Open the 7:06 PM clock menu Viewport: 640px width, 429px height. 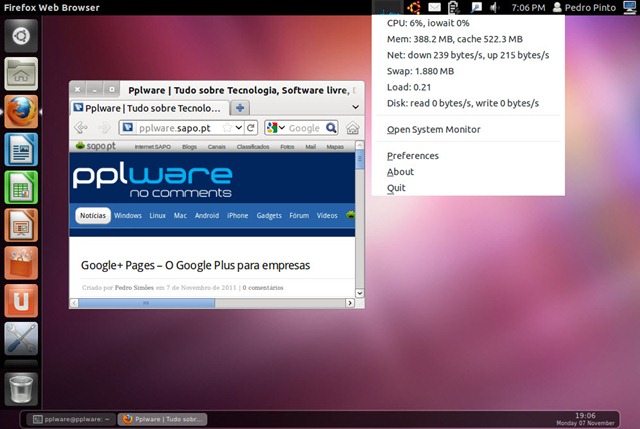tap(528, 7)
